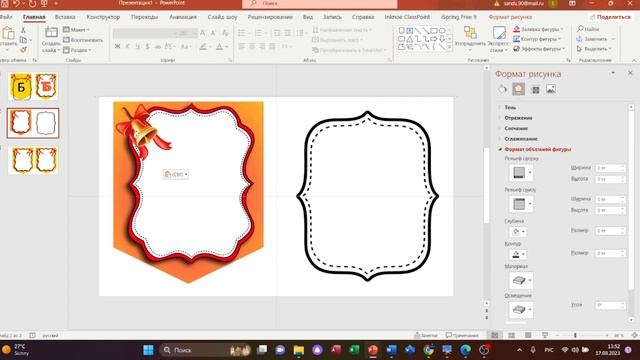Open Fill & Line tab in format pane
Viewport: 640px width, 360px height.
(502, 89)
